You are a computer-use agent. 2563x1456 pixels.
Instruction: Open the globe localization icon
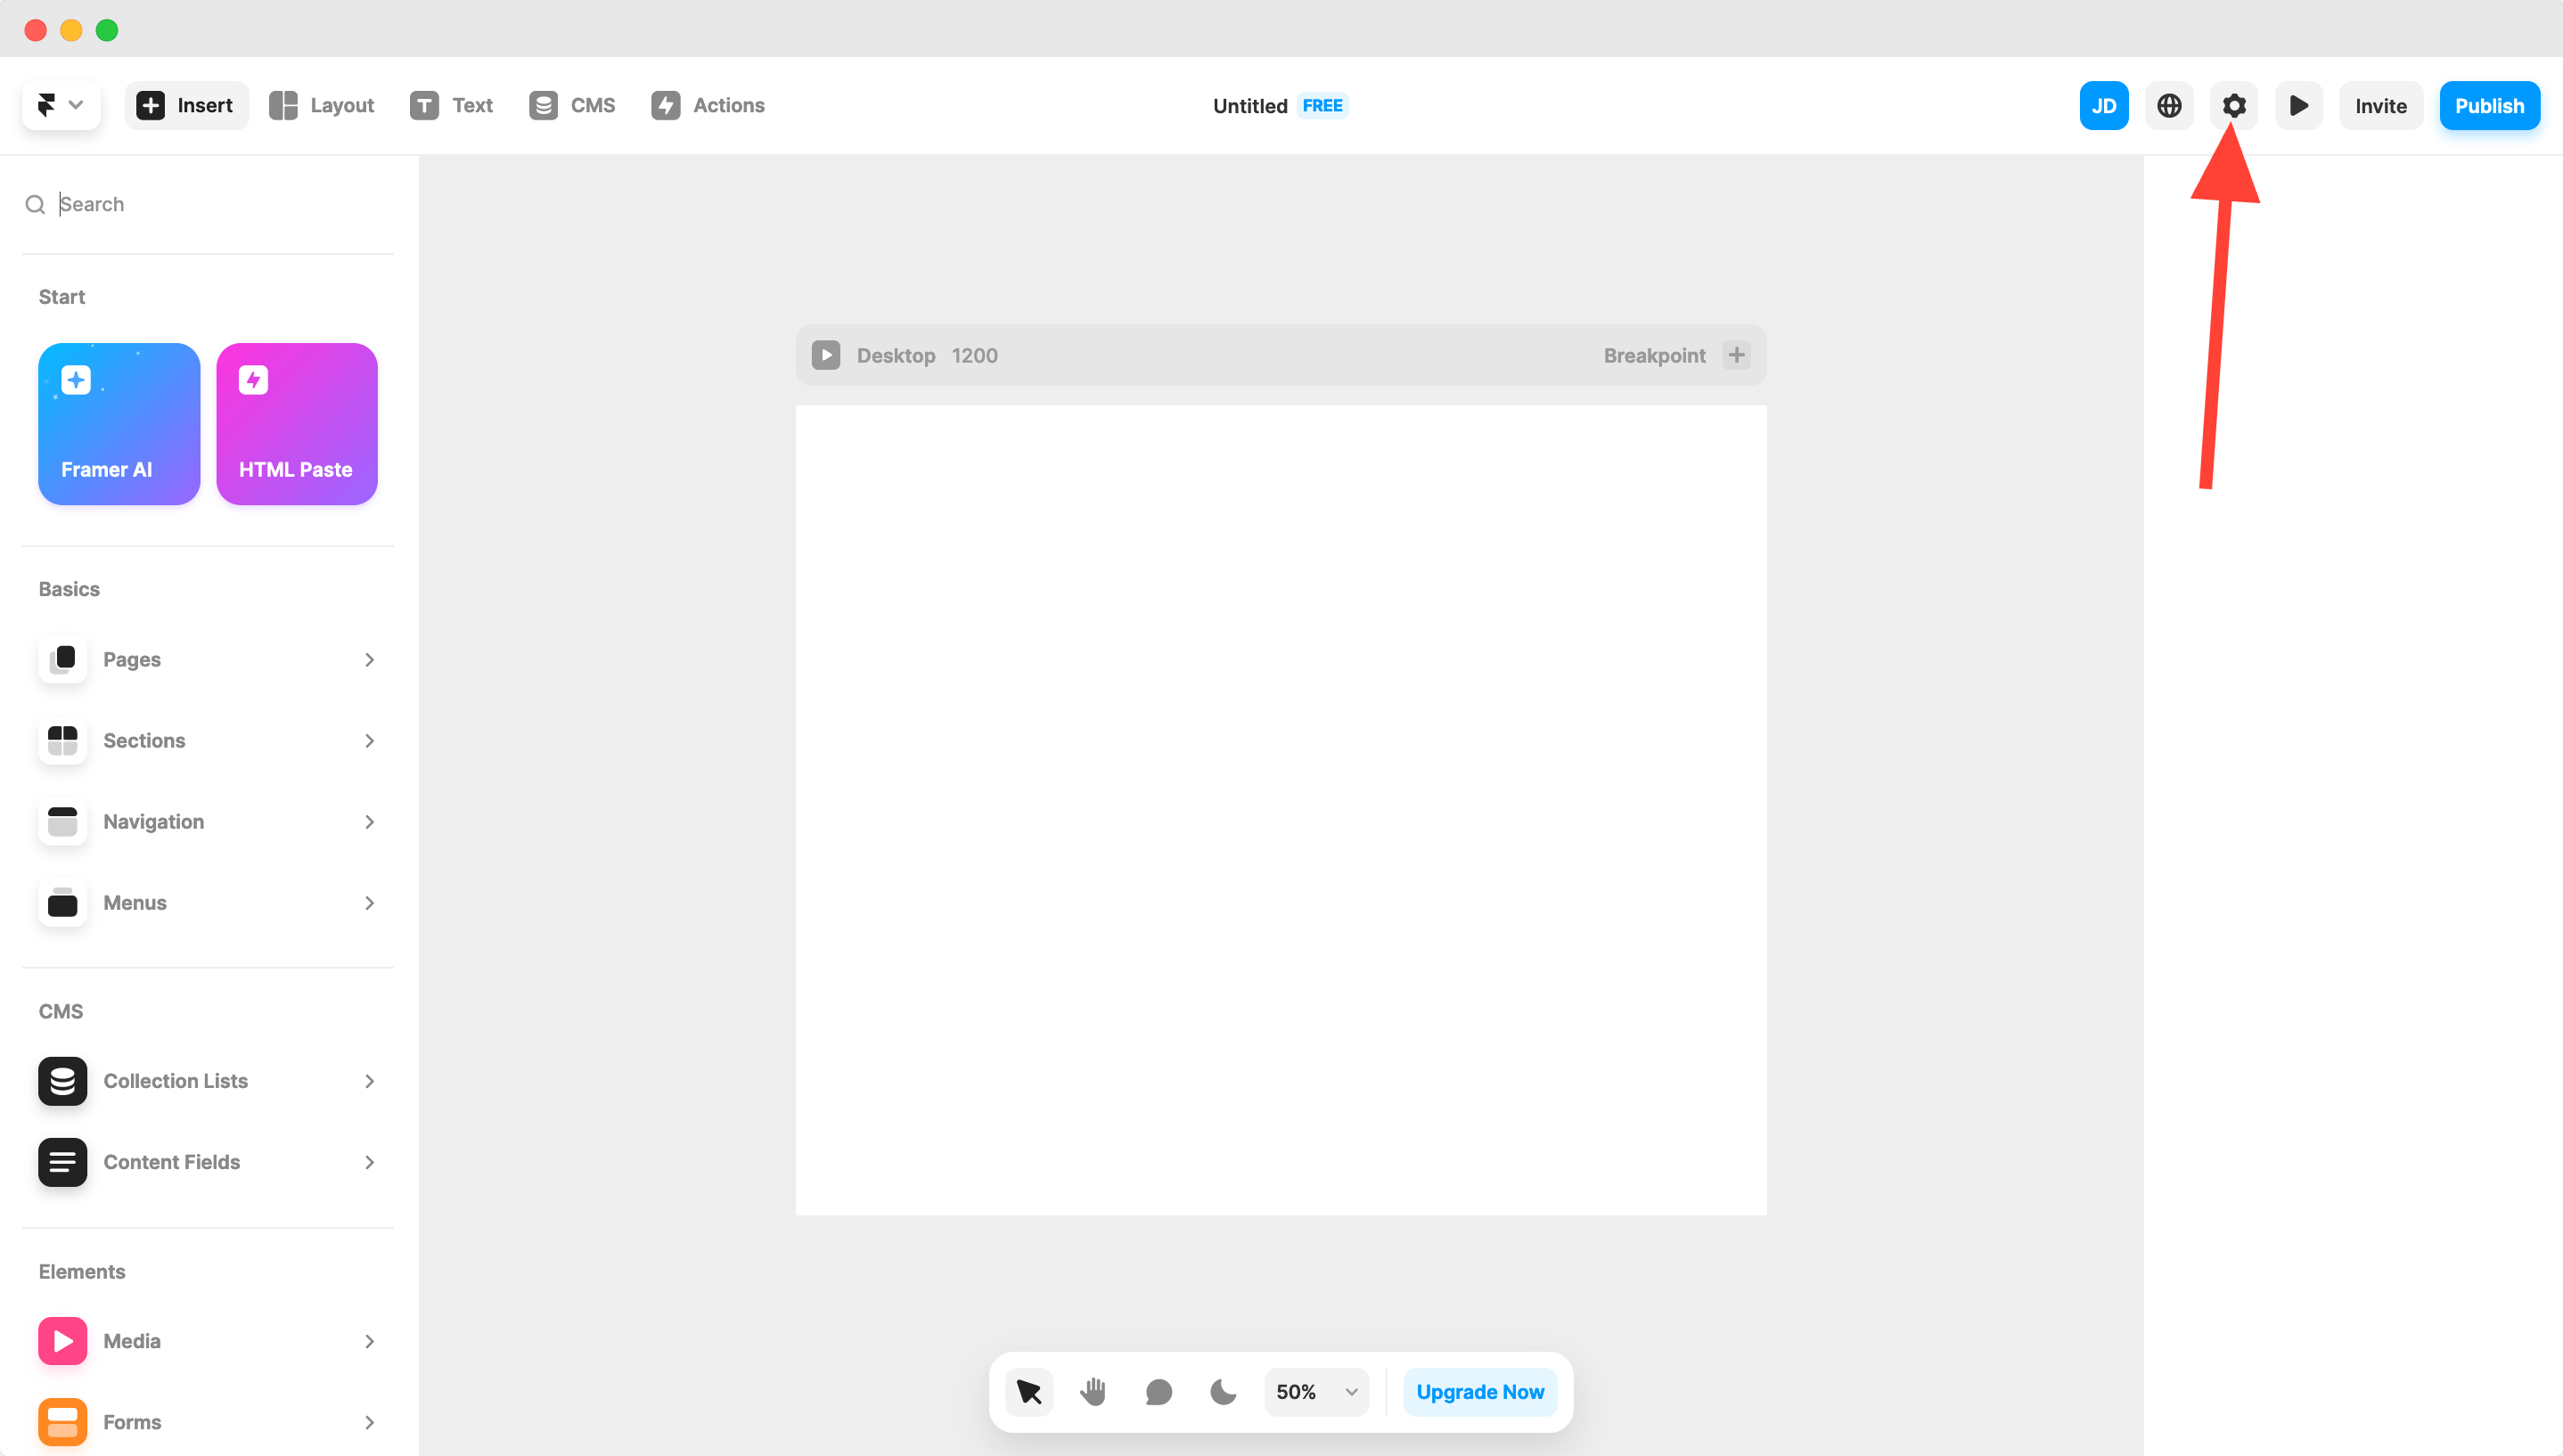click(x=2168, y=106)
